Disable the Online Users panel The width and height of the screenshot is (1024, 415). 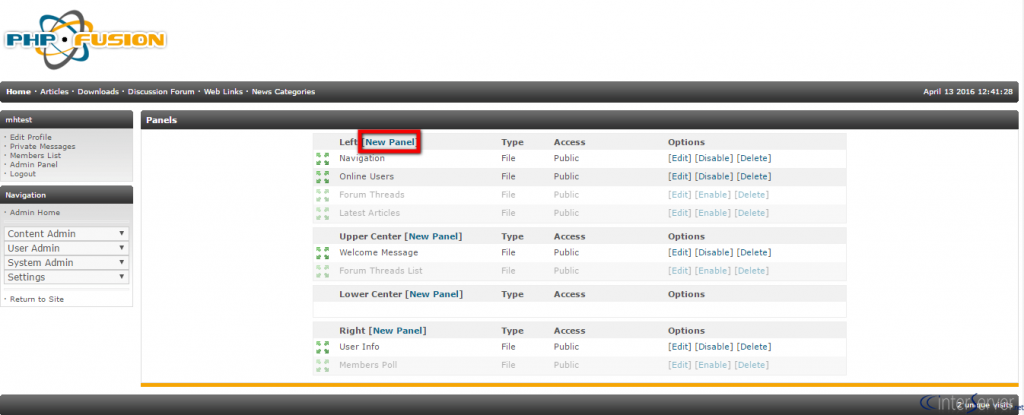coord(714,176)
